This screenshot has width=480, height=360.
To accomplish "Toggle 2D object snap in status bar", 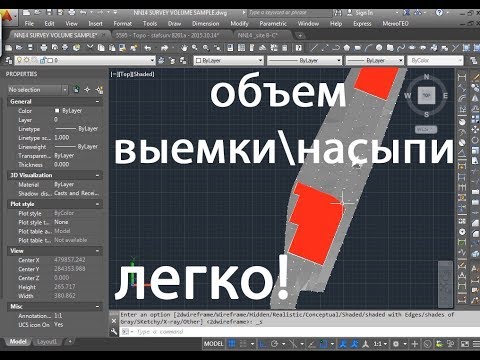I will pos(323,344).
